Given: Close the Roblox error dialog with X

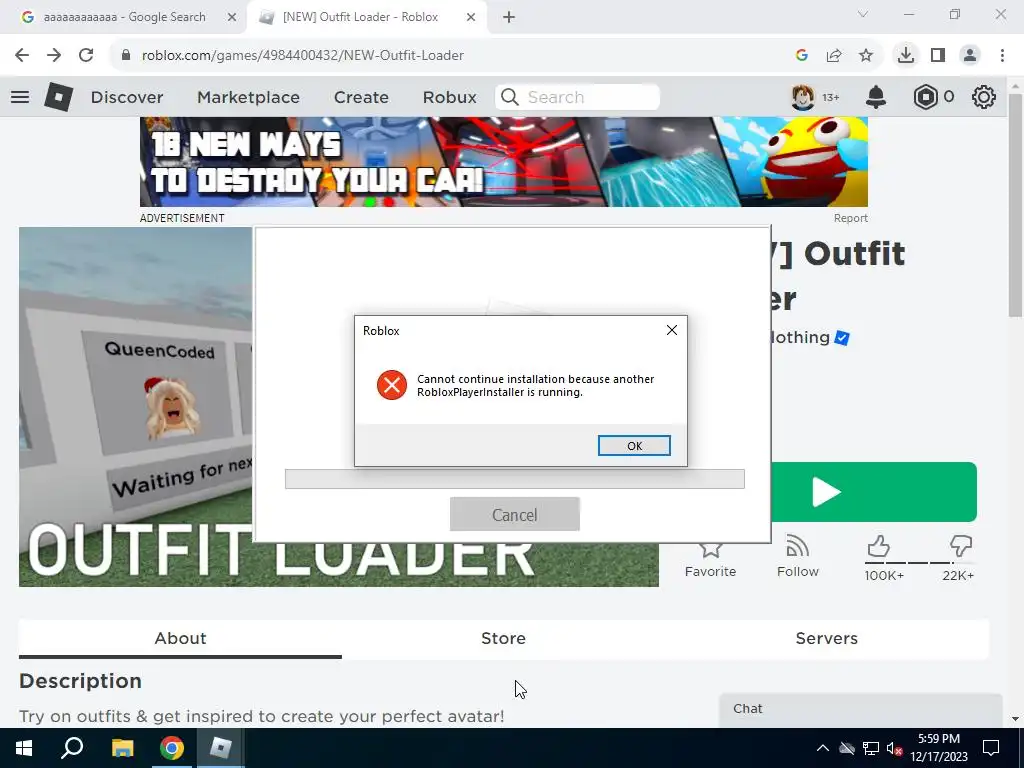Looking at the screenshot, I should pyautogui.click(x=671, y=330).
